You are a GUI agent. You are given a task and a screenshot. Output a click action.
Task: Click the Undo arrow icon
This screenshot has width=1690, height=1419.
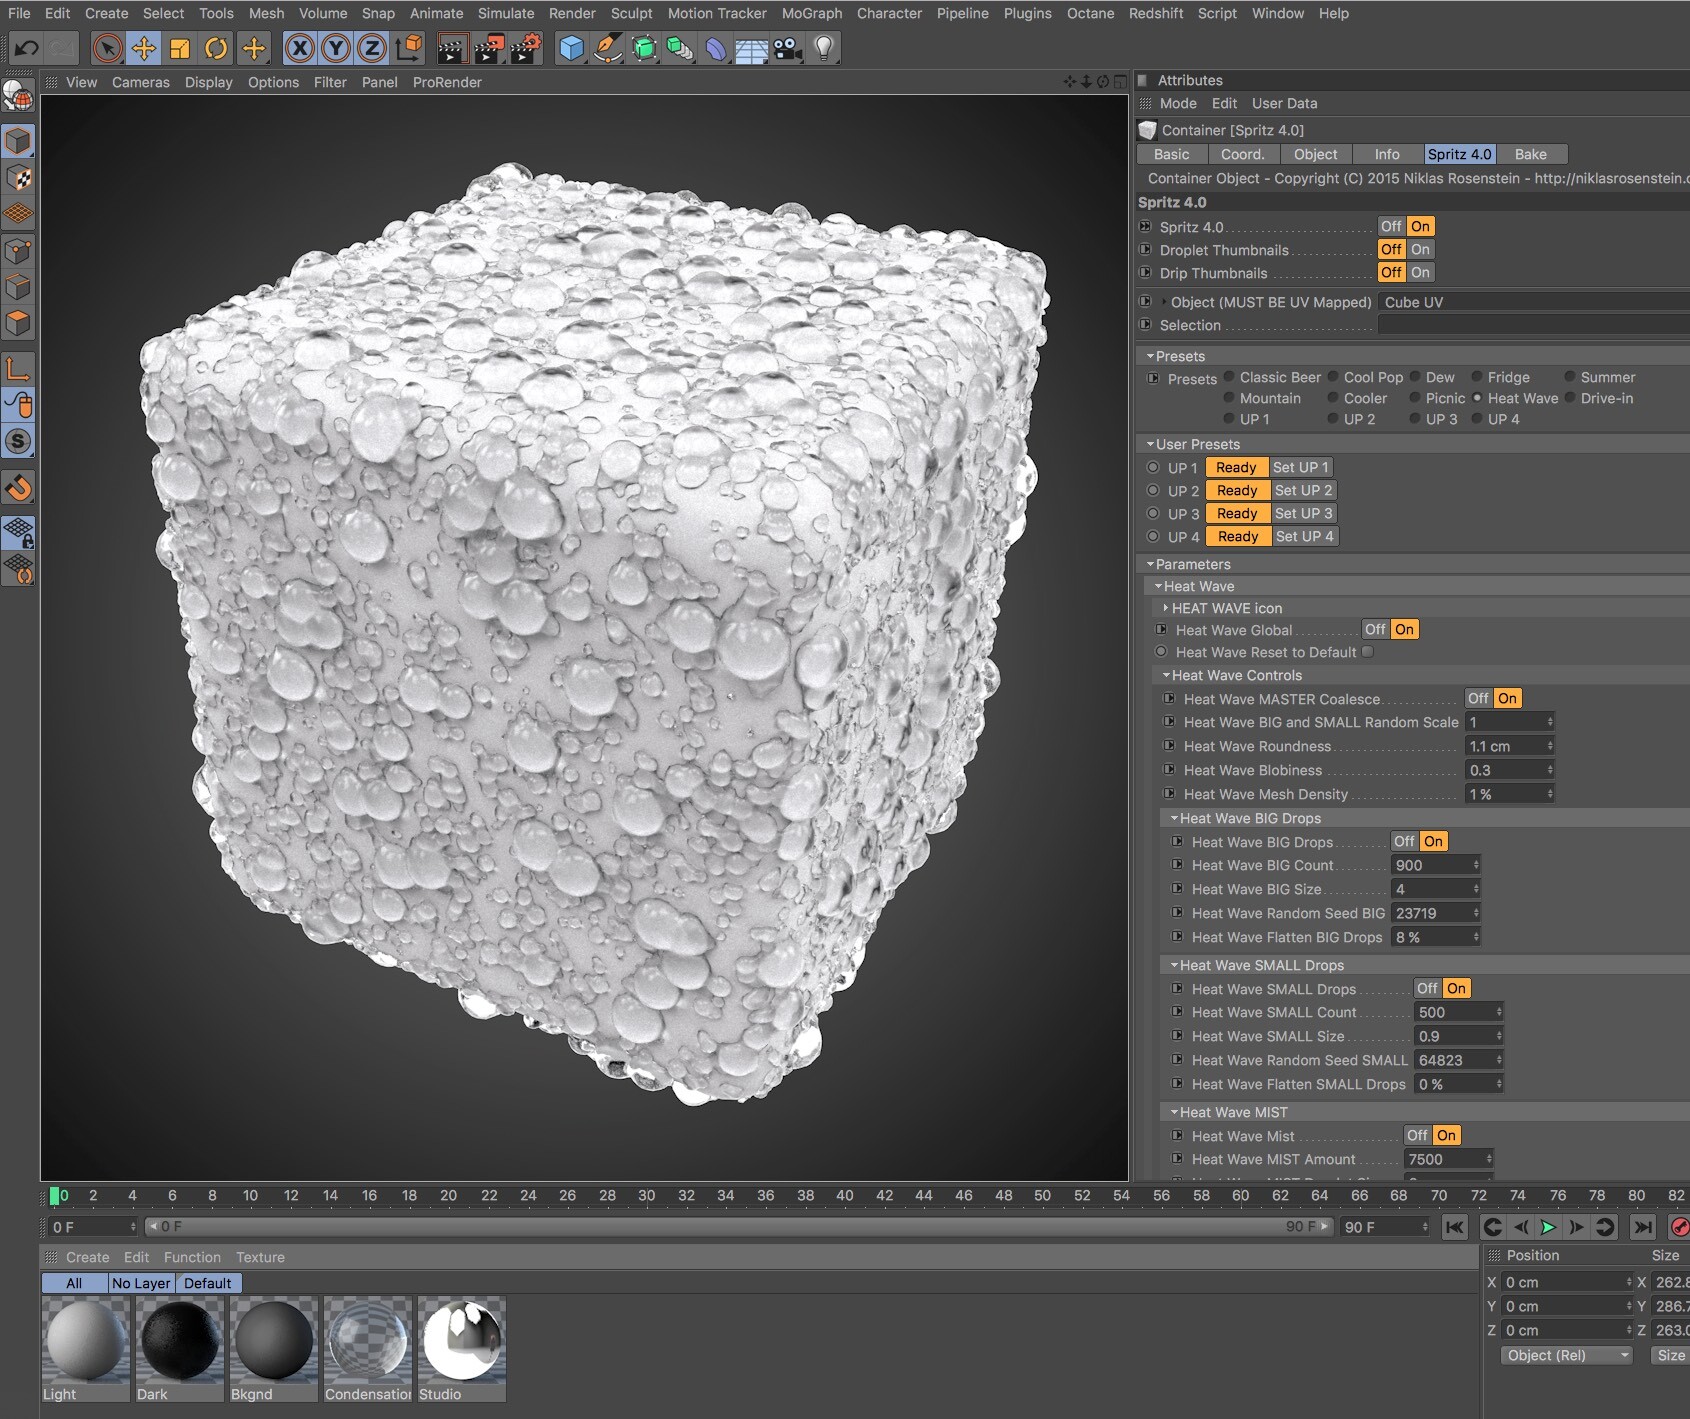26,48
